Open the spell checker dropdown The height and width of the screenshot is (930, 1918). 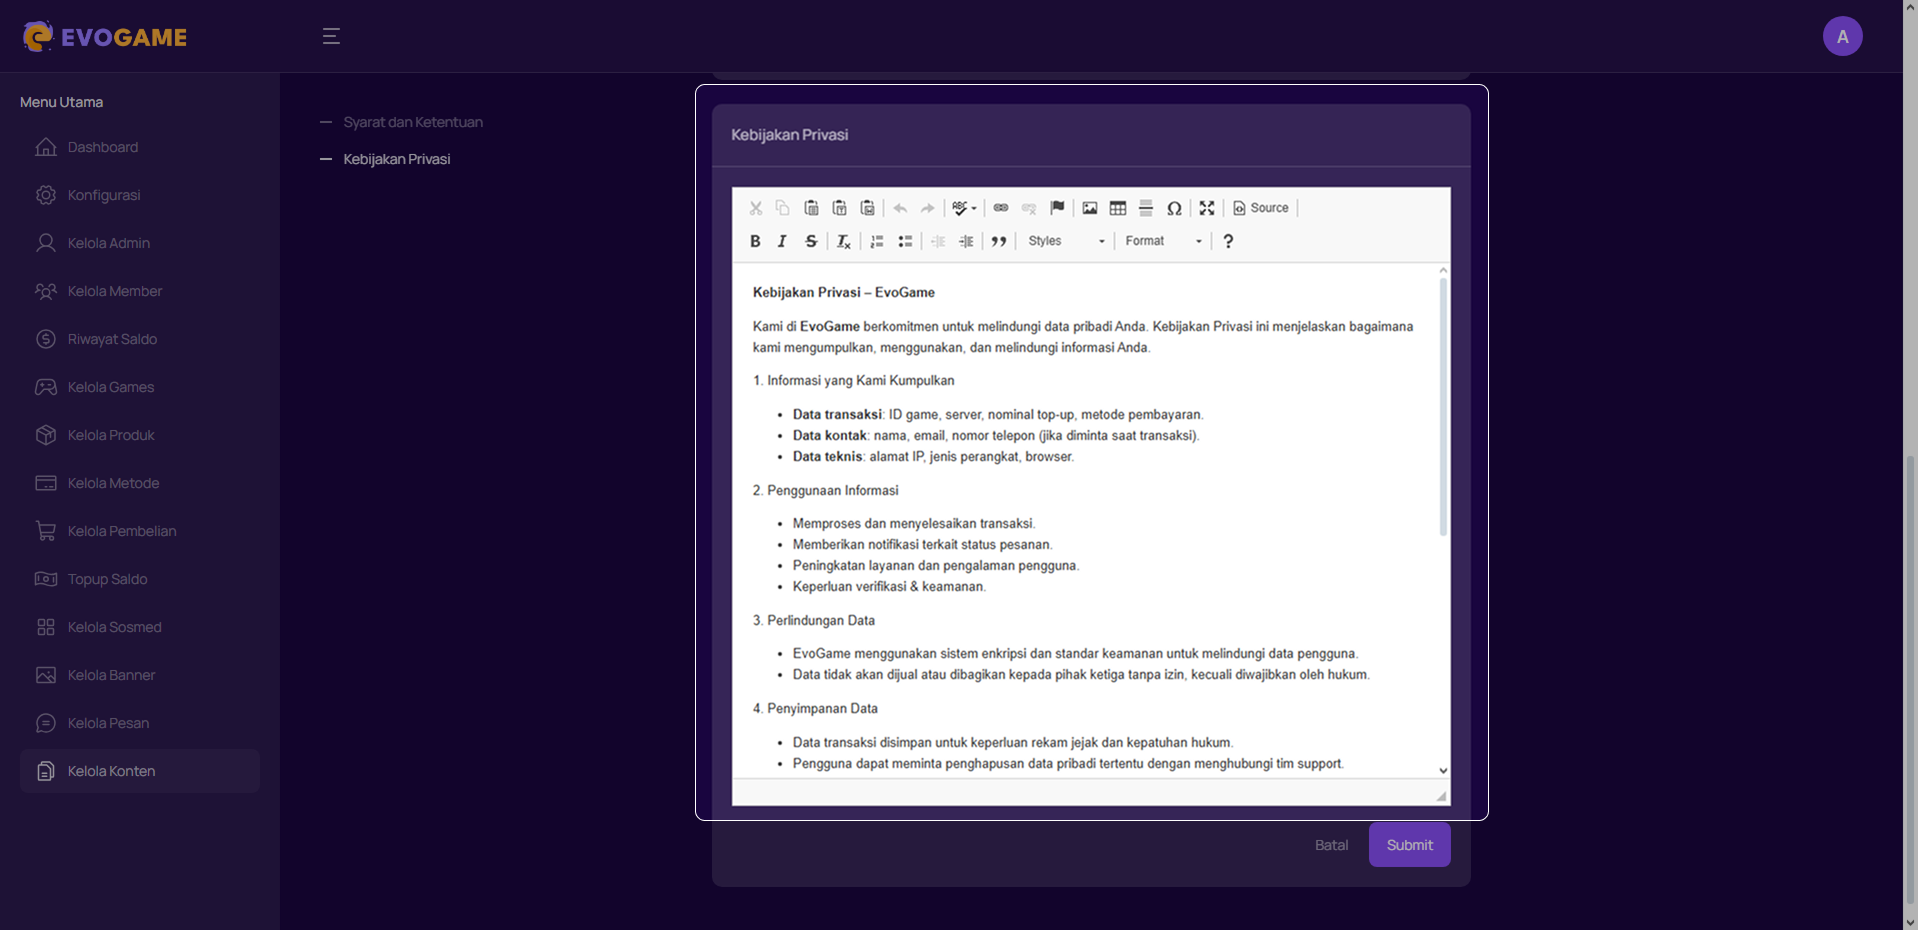(964, 208)
